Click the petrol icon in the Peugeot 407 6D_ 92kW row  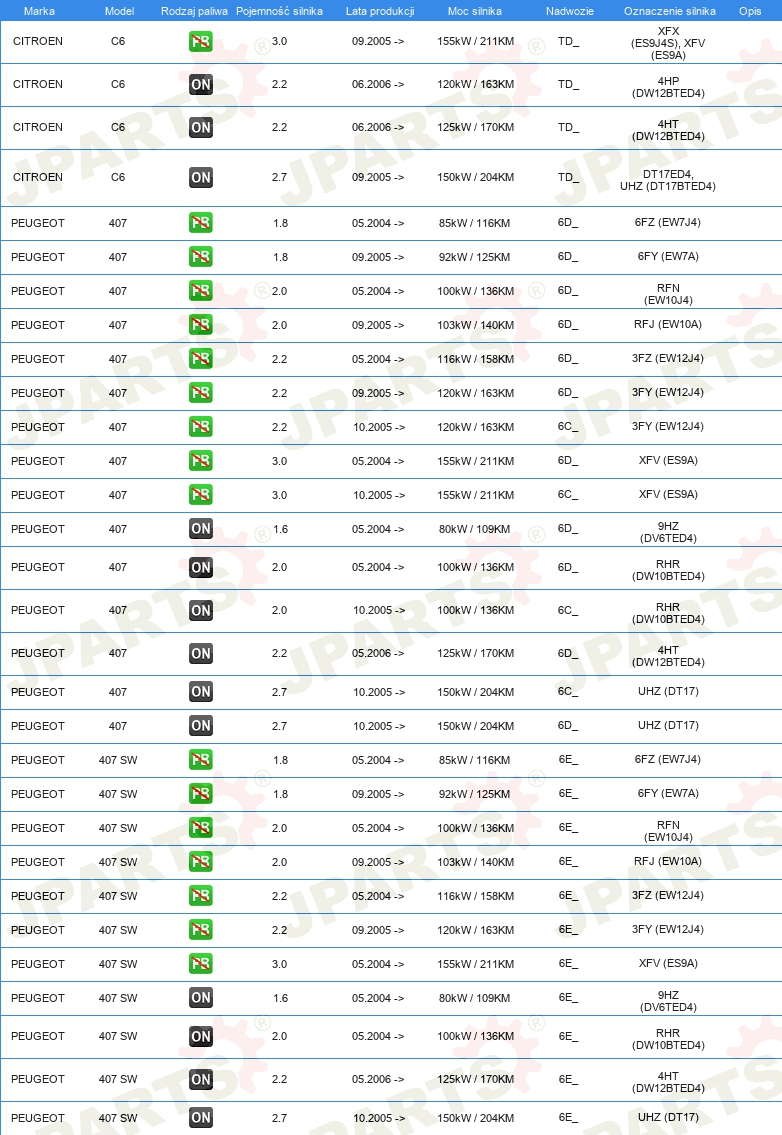point(201,257)
